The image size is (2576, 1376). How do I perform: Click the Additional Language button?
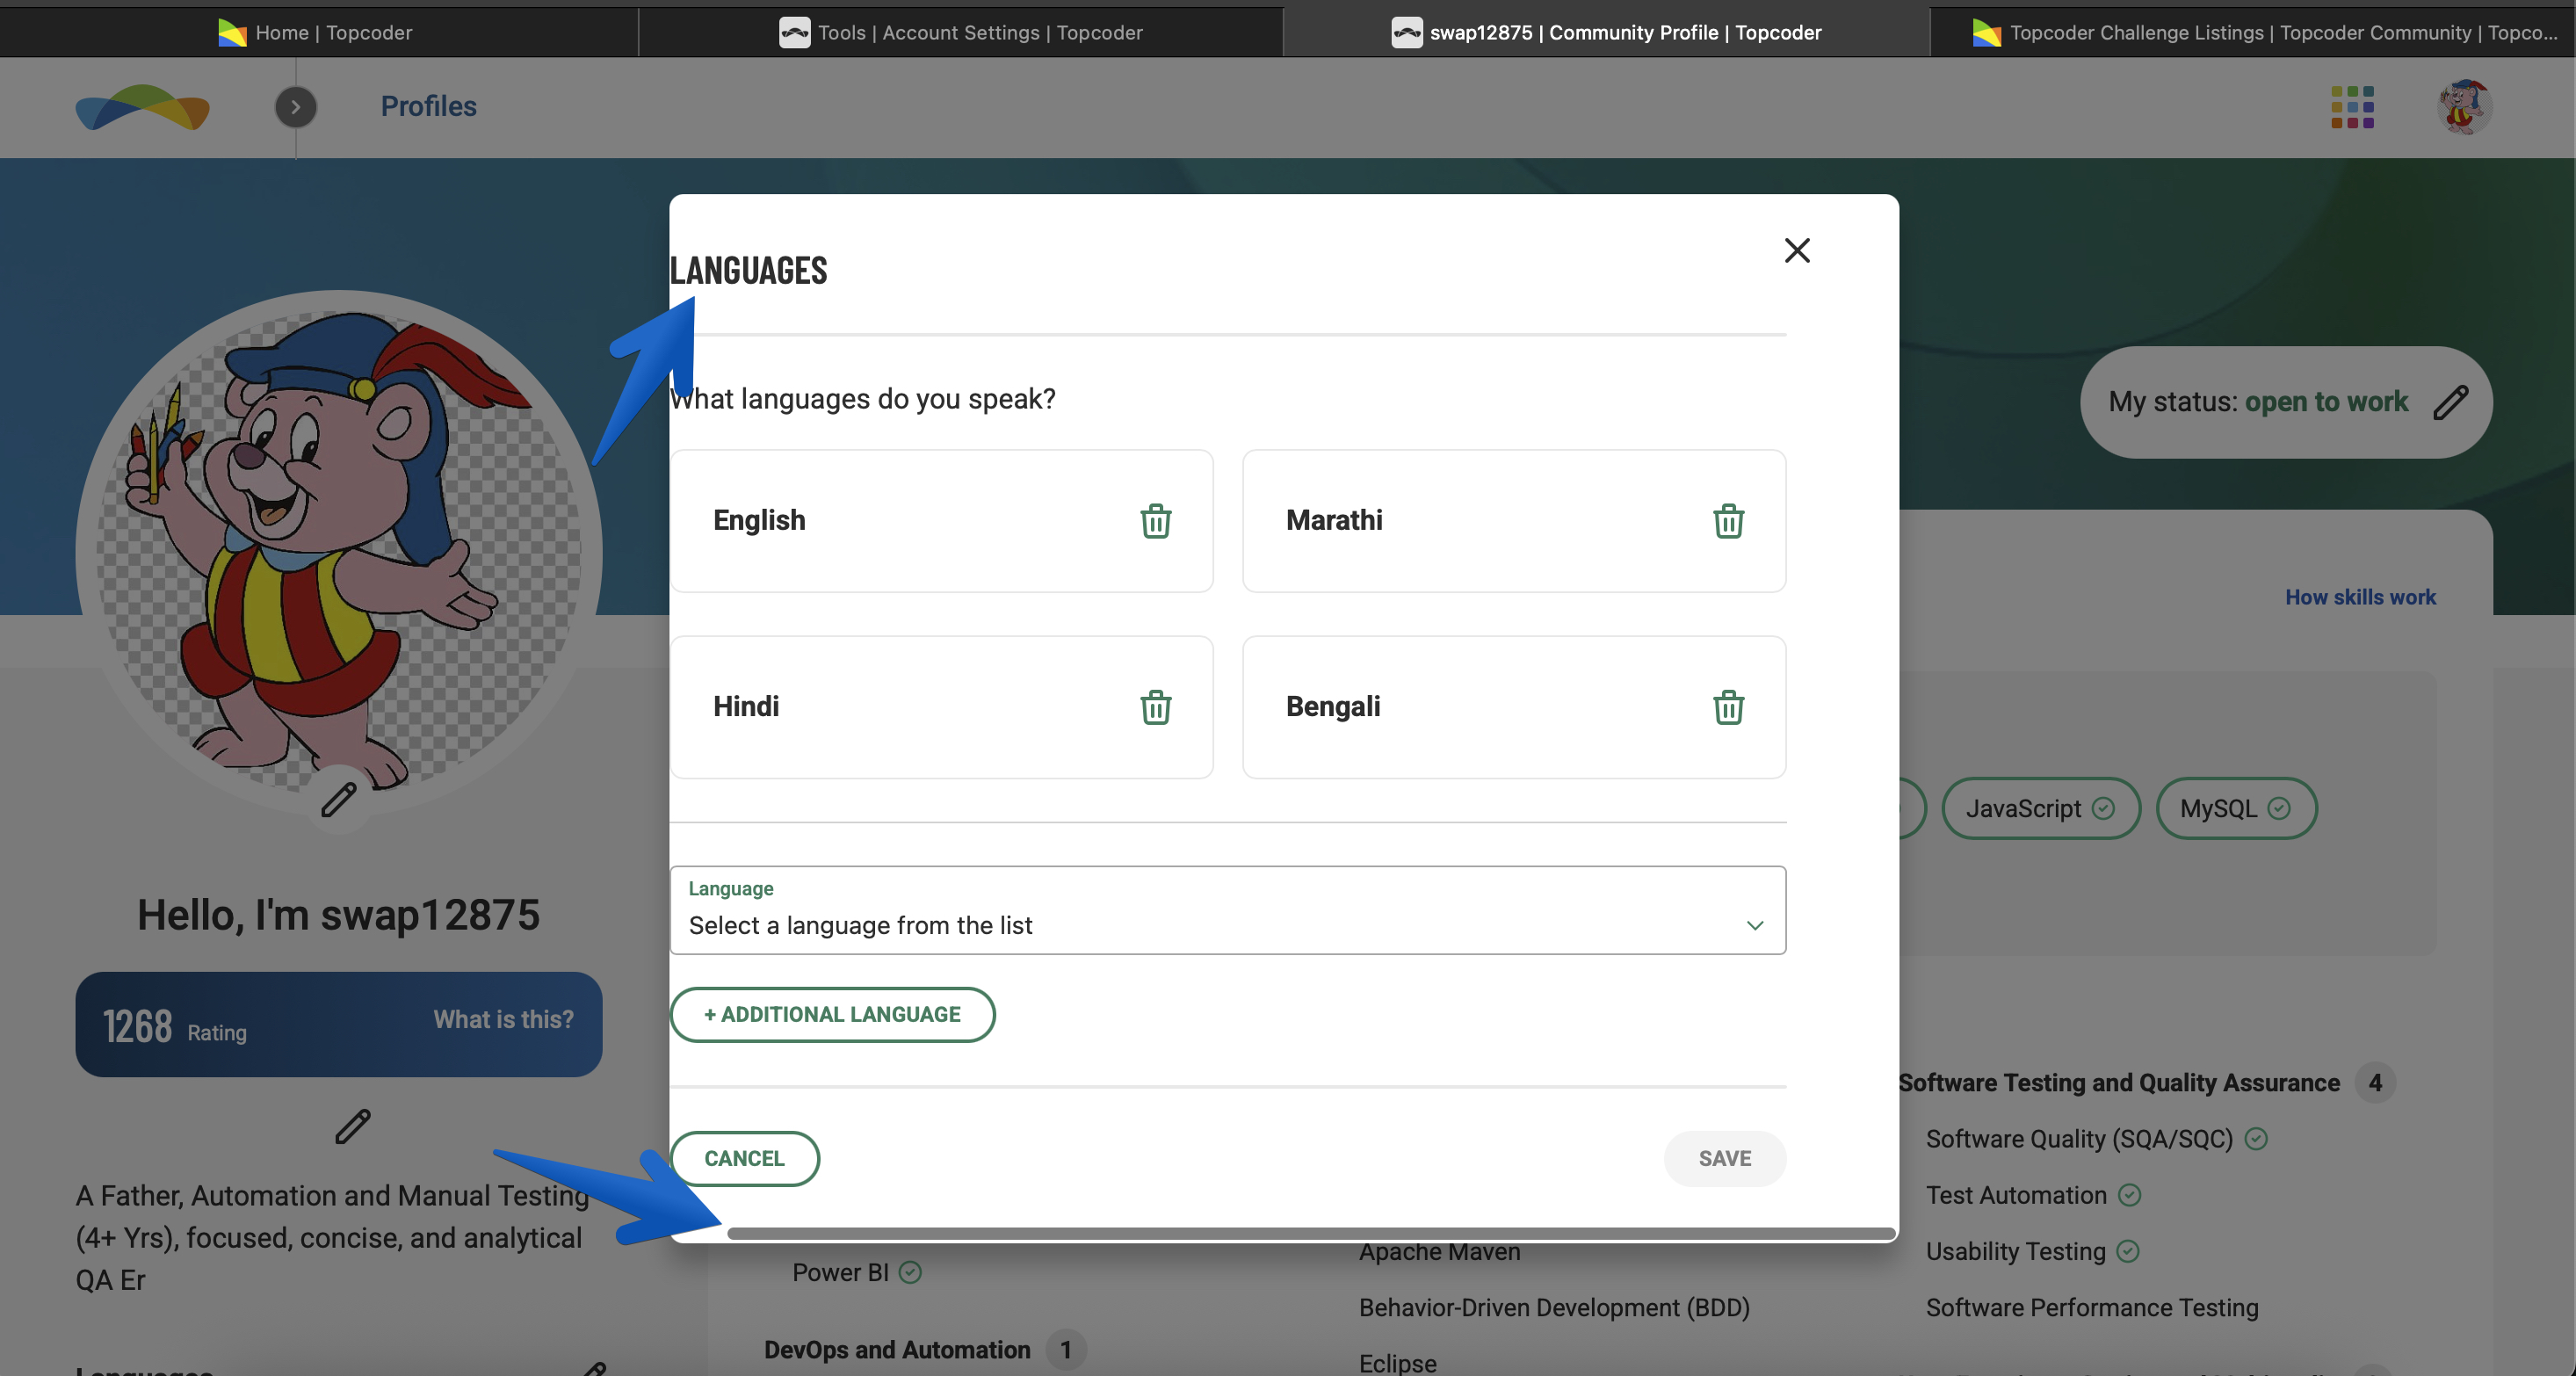tap(832, 1014)
